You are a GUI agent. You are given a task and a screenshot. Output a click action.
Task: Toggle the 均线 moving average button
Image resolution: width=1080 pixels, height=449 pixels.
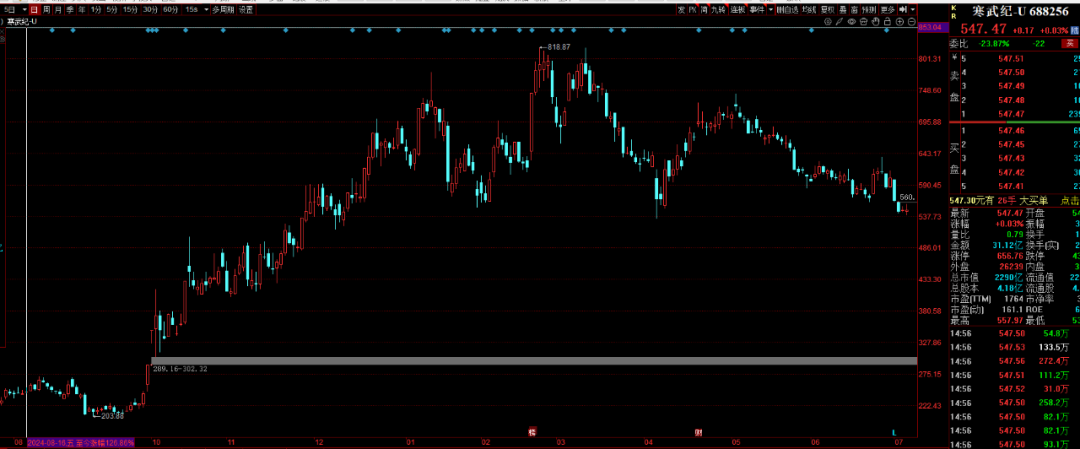coord(809,10)
